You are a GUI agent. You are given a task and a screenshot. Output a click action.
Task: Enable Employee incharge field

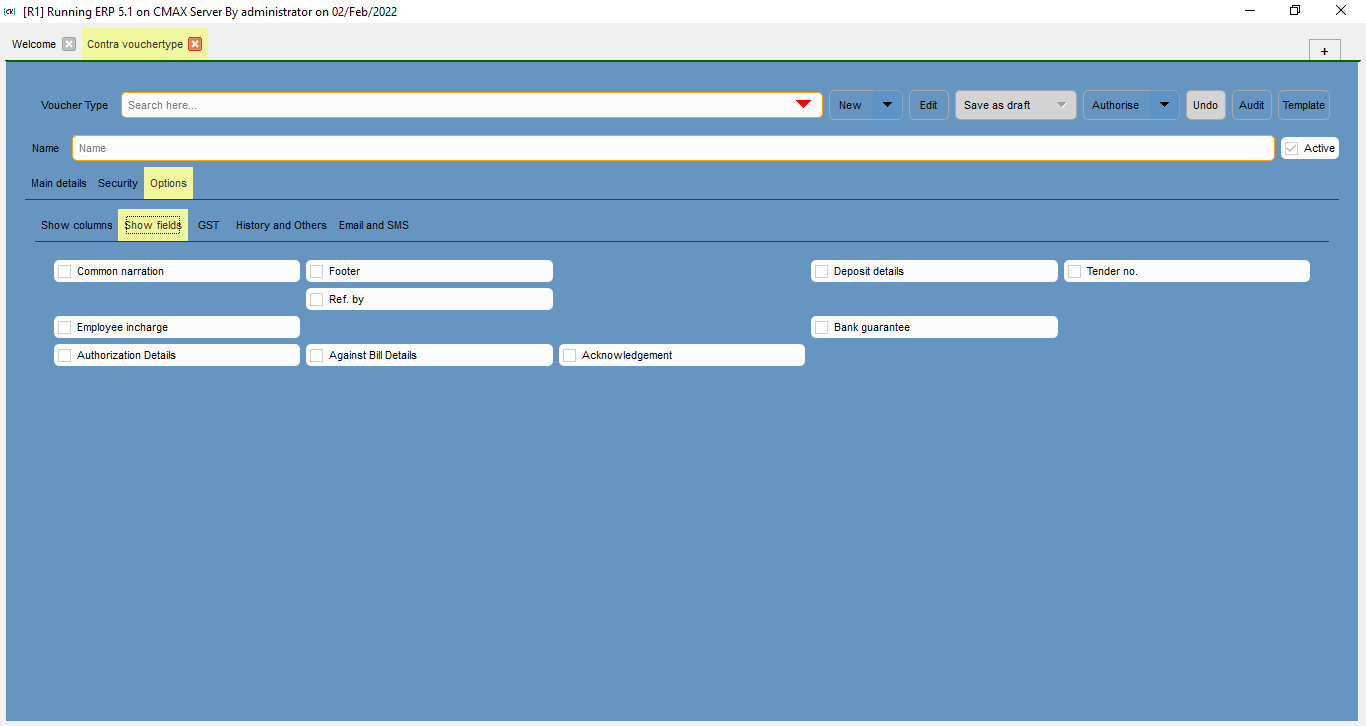coord(65,327)
